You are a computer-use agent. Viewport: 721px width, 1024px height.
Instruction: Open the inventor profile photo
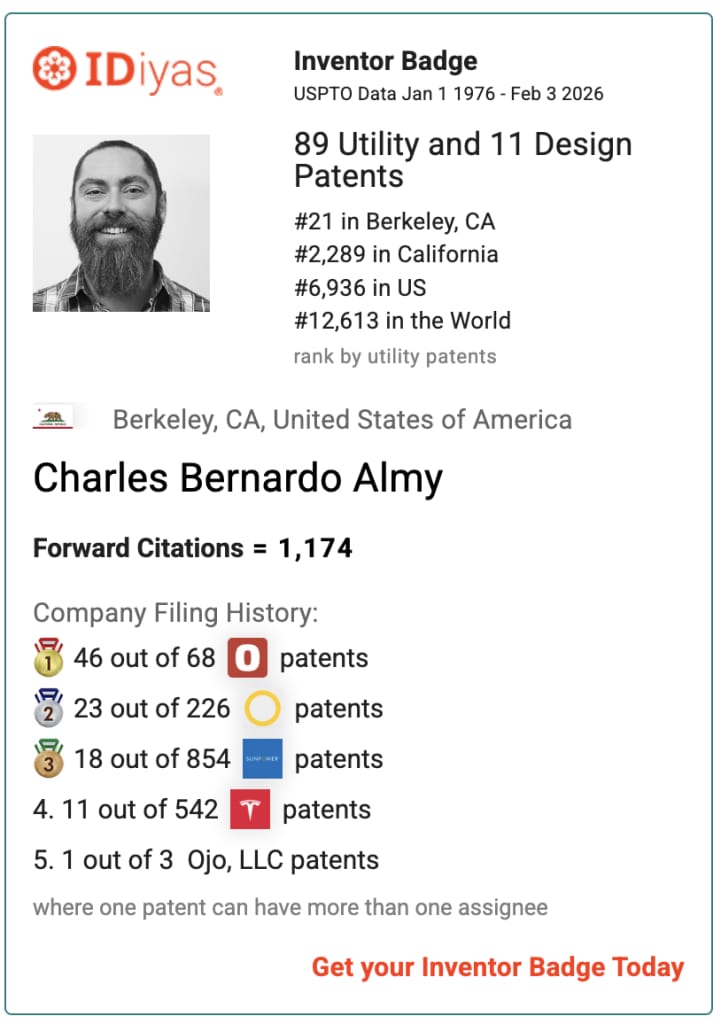[121, 223]
